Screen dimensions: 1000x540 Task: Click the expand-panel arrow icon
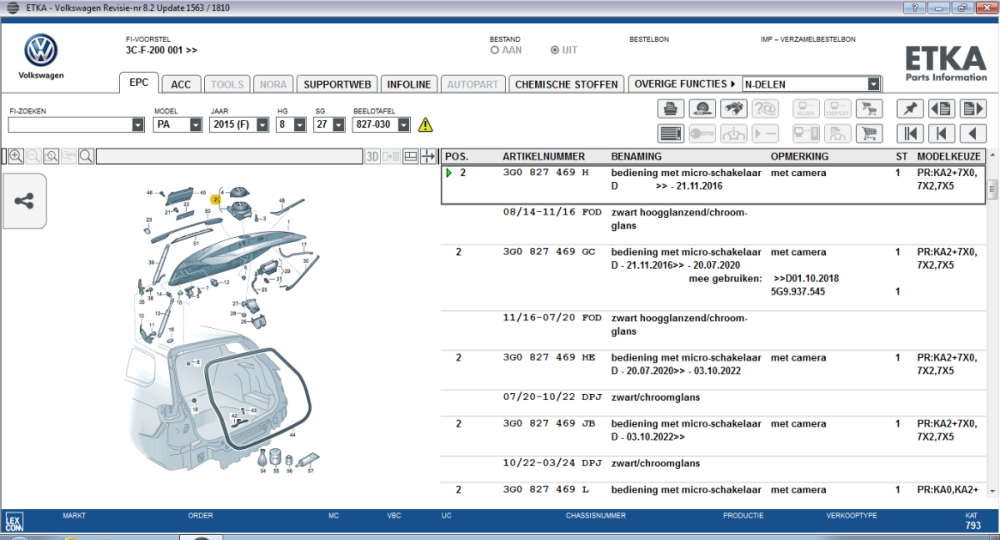(x=428, y=156)
